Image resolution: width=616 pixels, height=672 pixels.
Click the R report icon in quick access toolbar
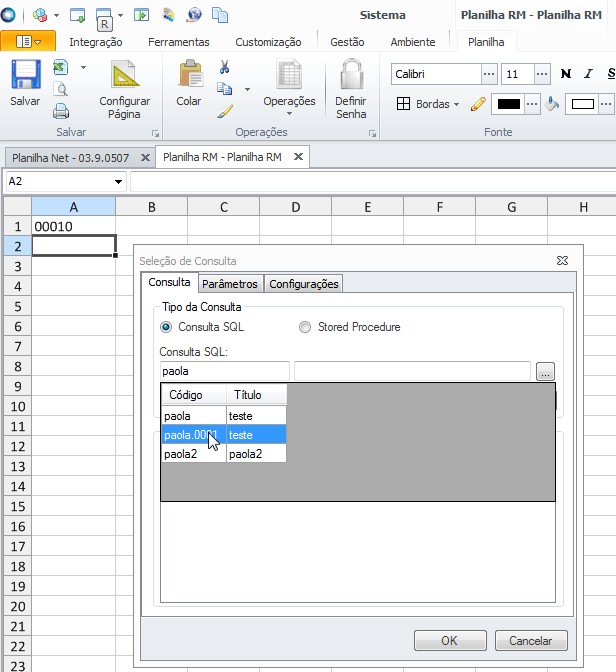104,19
